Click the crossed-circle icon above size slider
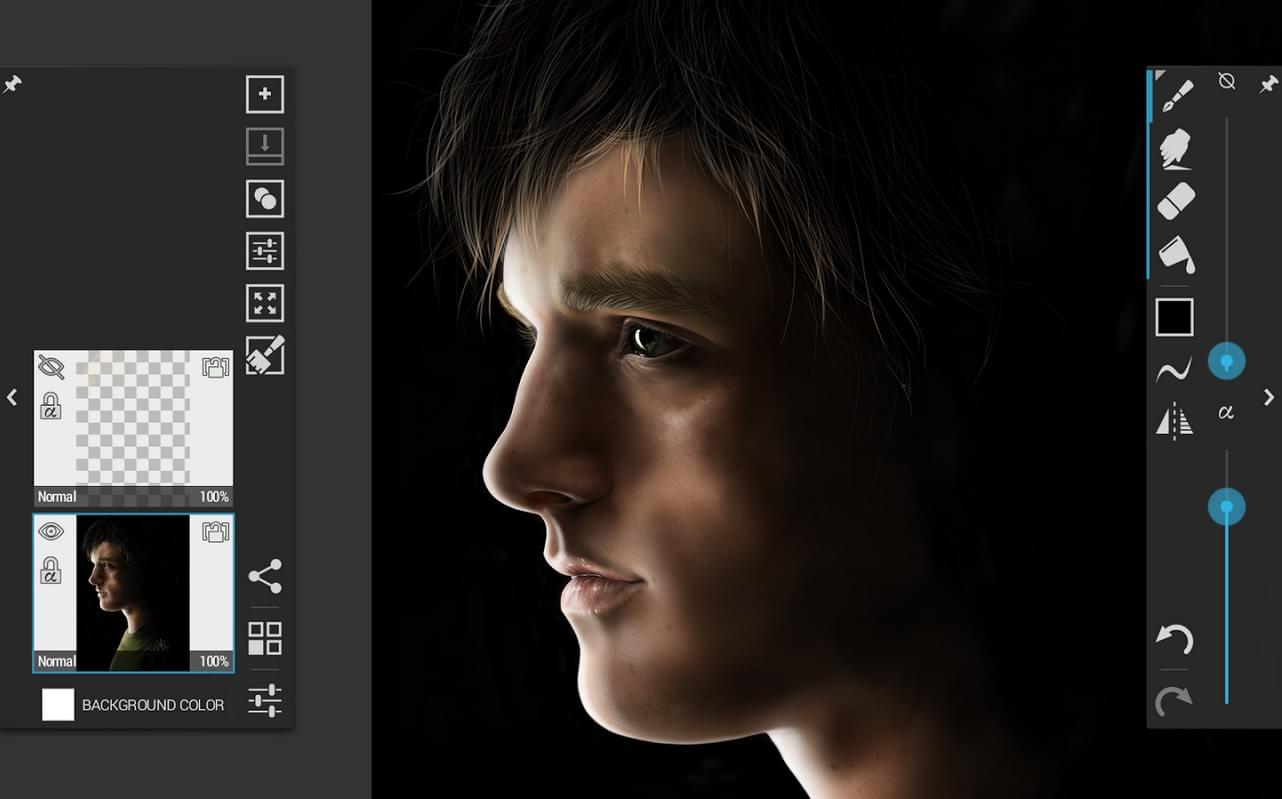 click(1227, 81)
